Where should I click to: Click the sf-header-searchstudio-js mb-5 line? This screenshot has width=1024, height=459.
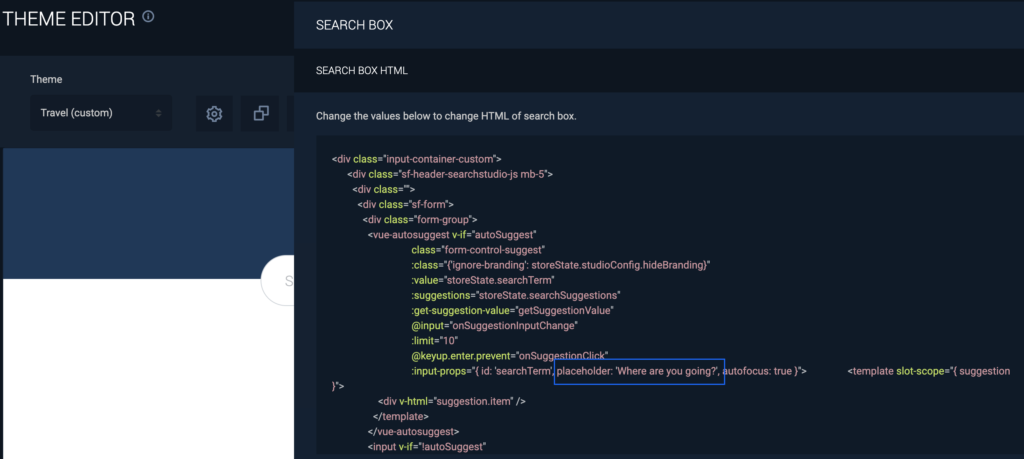point(451,174)
